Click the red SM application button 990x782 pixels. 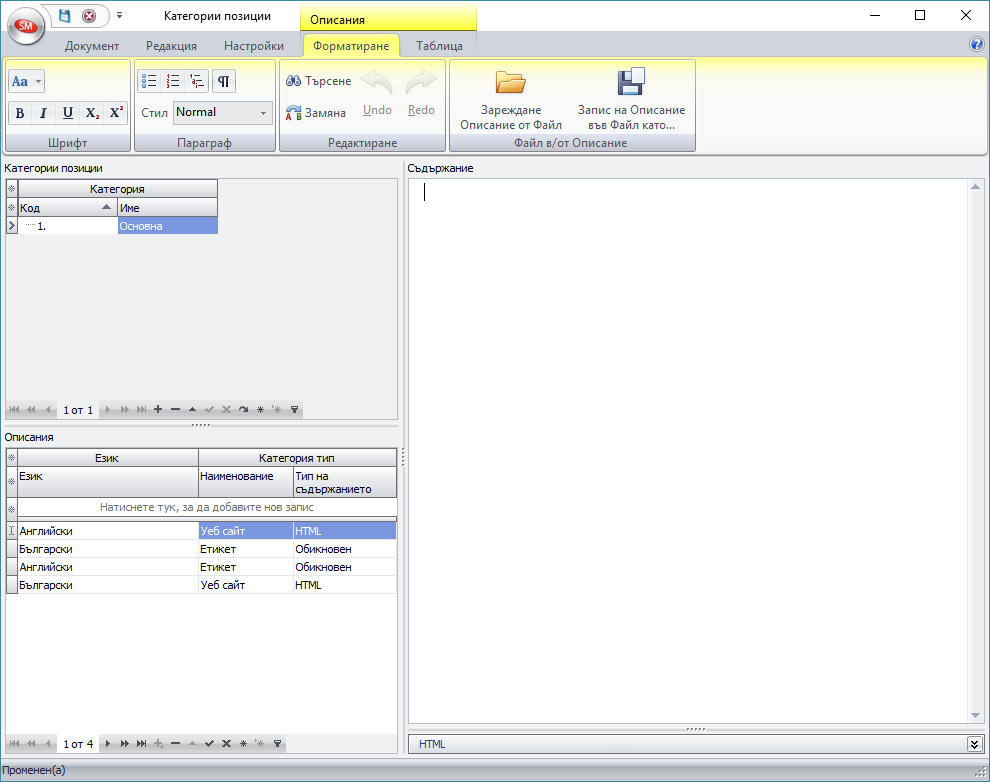click(x=25, y=26)
